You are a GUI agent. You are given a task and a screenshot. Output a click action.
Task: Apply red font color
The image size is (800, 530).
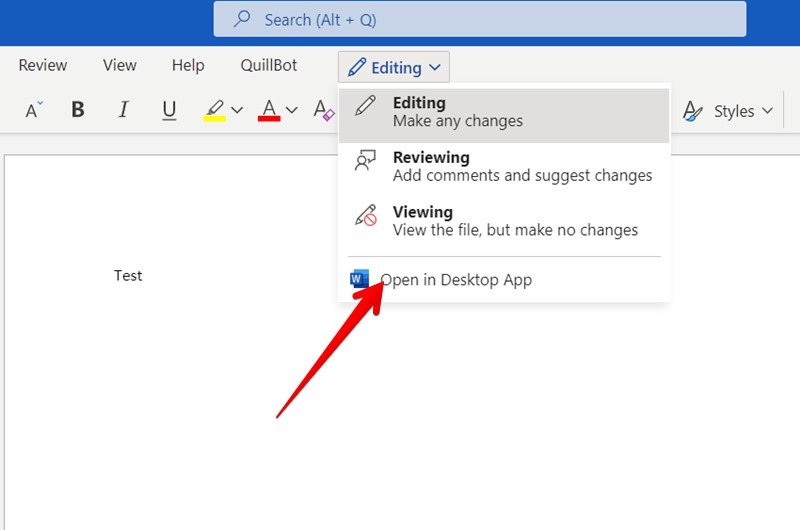[x=269, y=110]
